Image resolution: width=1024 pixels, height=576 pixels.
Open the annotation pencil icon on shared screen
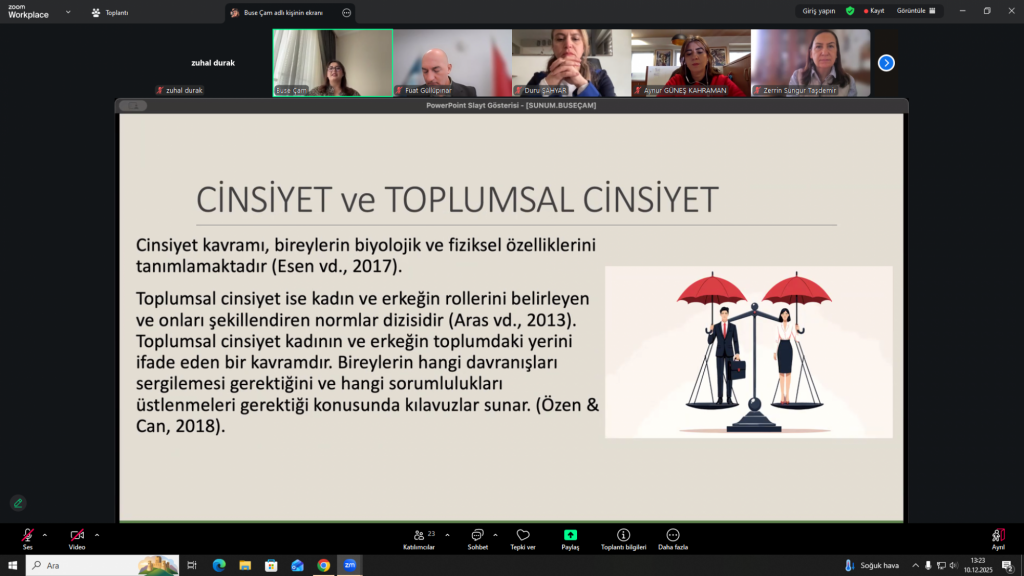pos(18,503)
